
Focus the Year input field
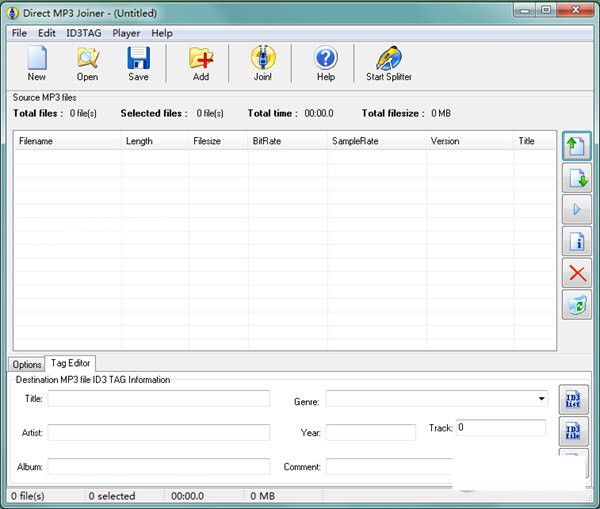[371, 432]
